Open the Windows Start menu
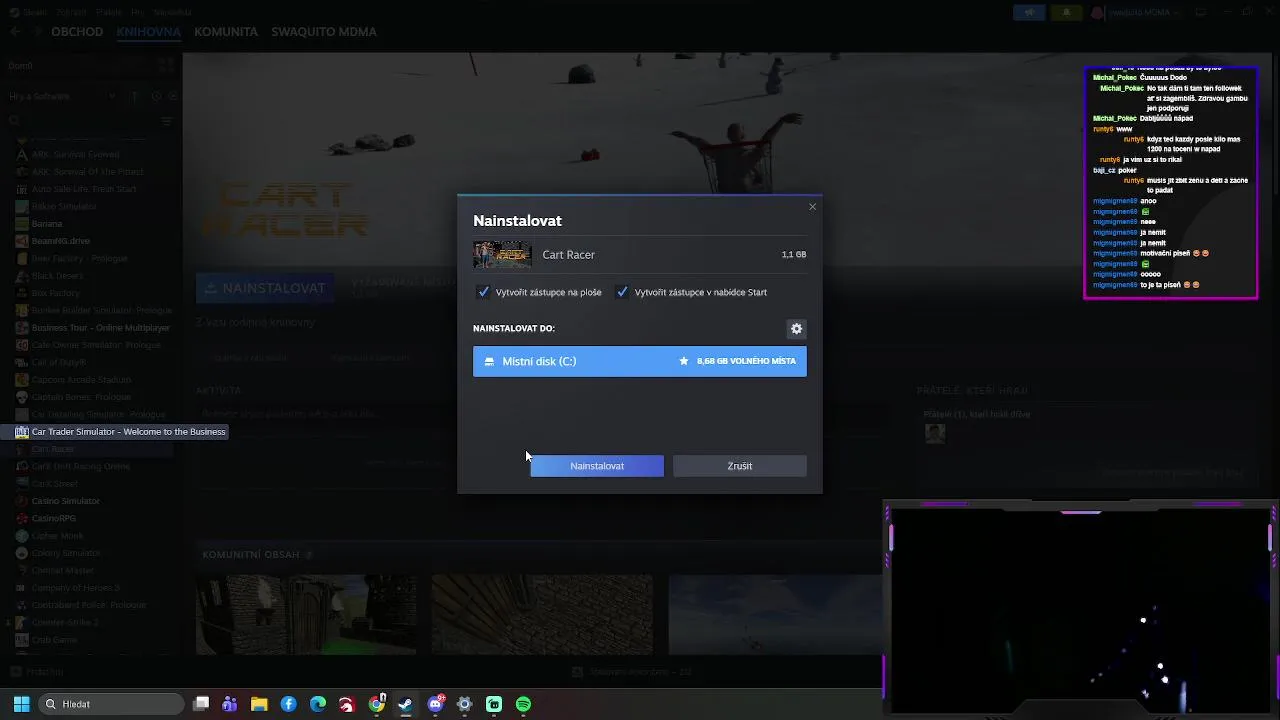The height and width of the screenshot is (720, 1280). click(x=21, y=704)
